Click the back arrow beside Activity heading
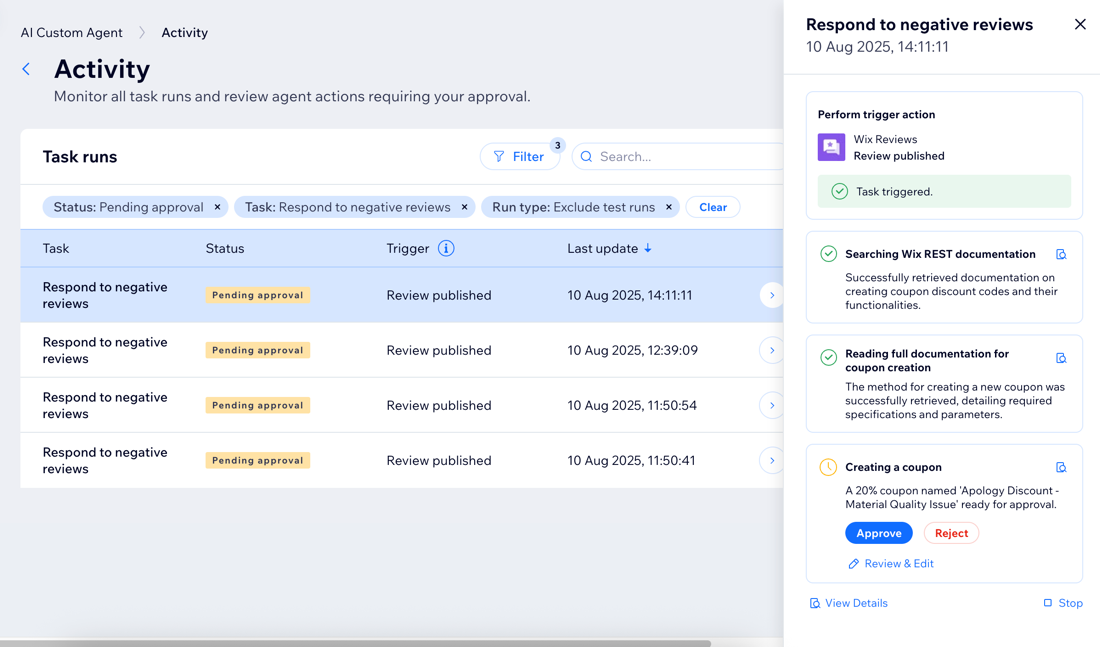 pos(26,69)
